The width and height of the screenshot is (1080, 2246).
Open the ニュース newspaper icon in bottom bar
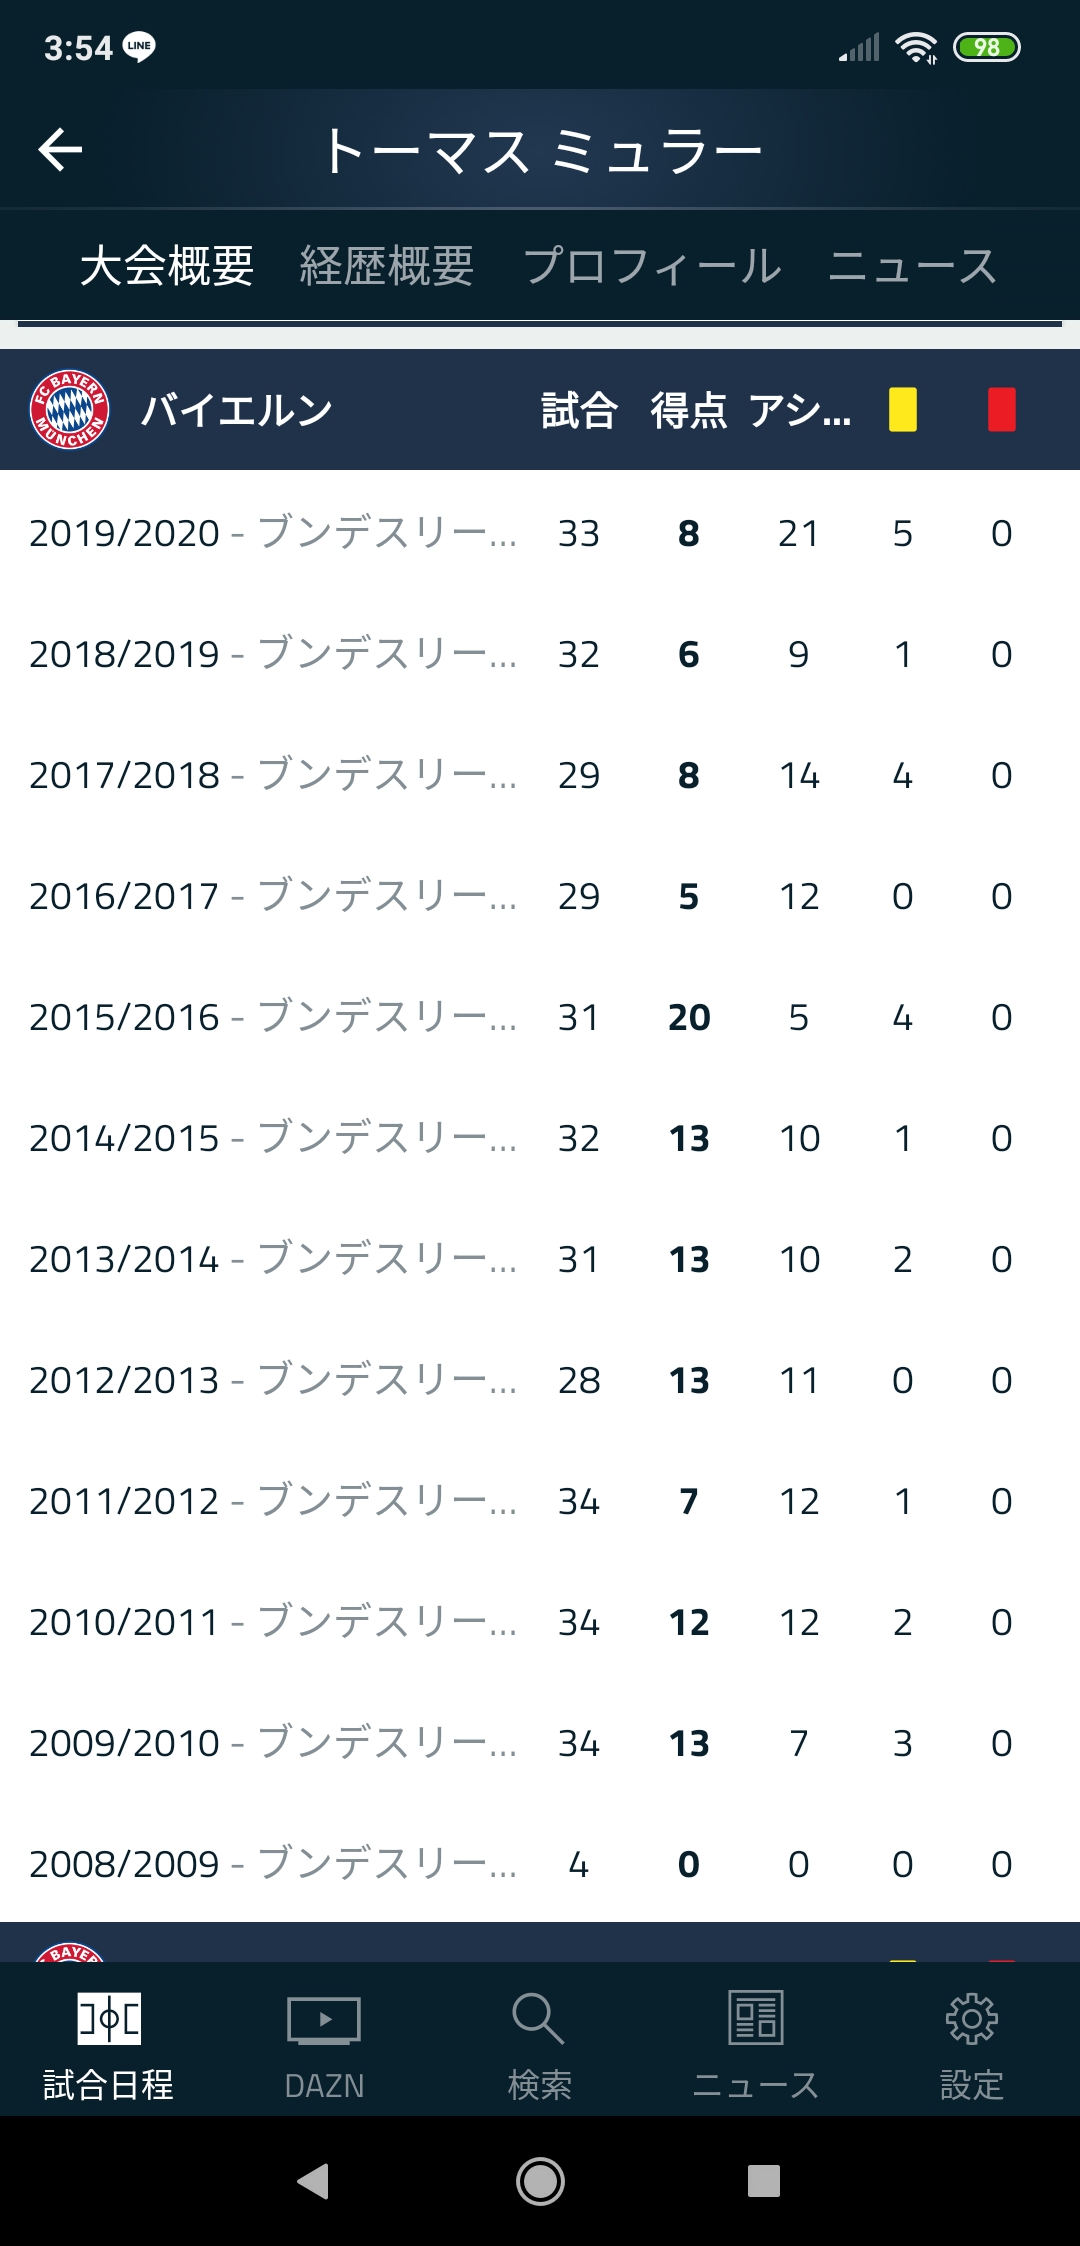756,2020
